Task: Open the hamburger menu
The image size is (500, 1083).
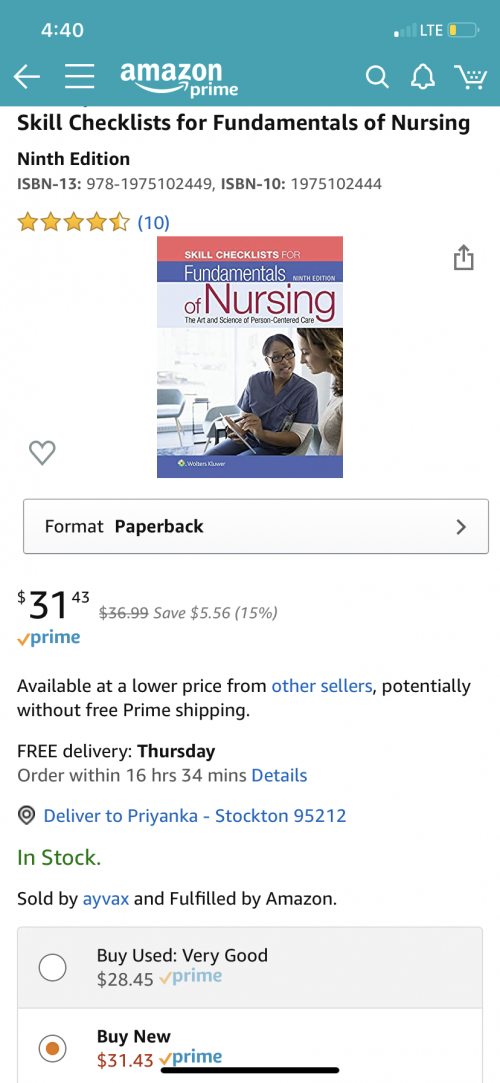Action: 79,77
